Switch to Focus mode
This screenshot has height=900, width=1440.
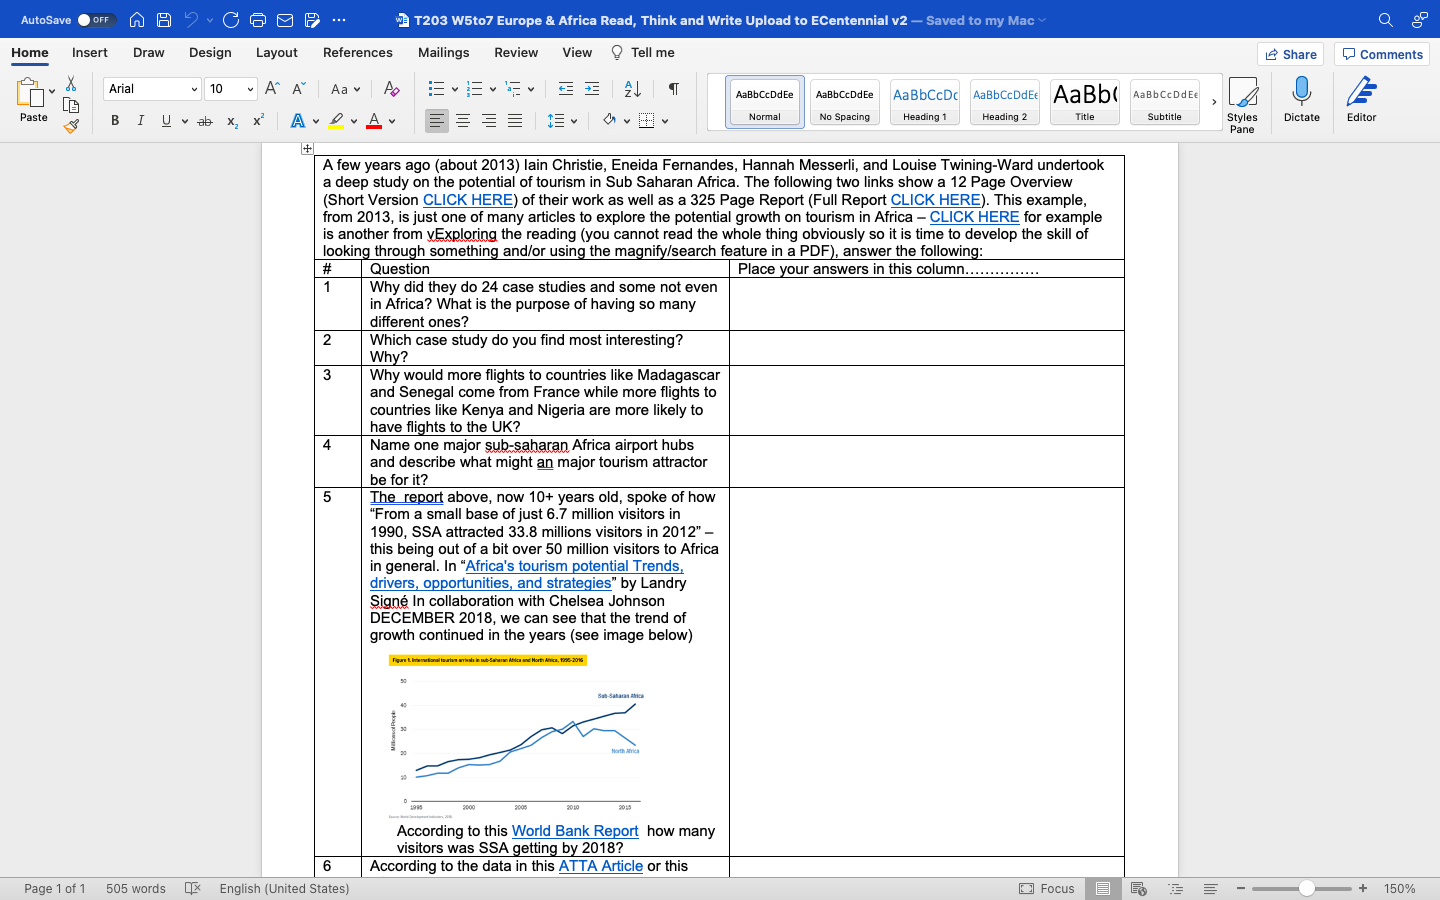[1047, 888]
